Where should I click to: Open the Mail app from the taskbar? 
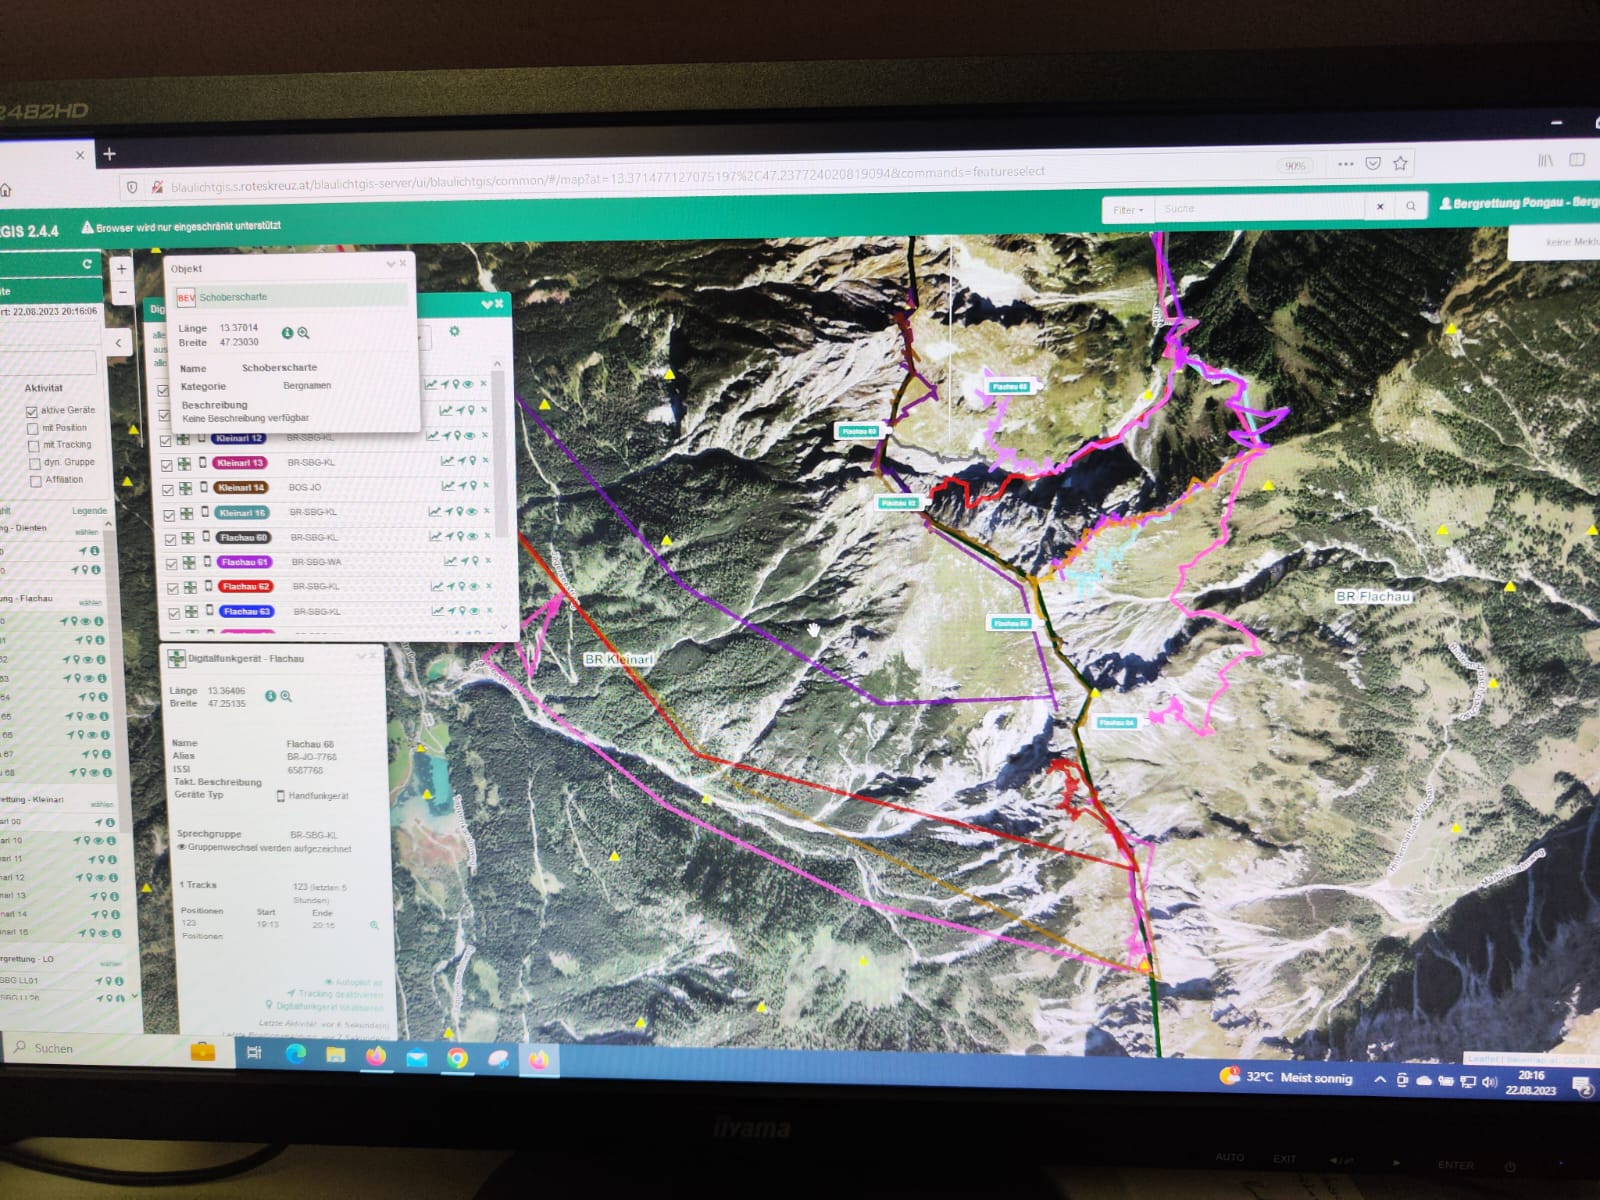point(416,1057)
